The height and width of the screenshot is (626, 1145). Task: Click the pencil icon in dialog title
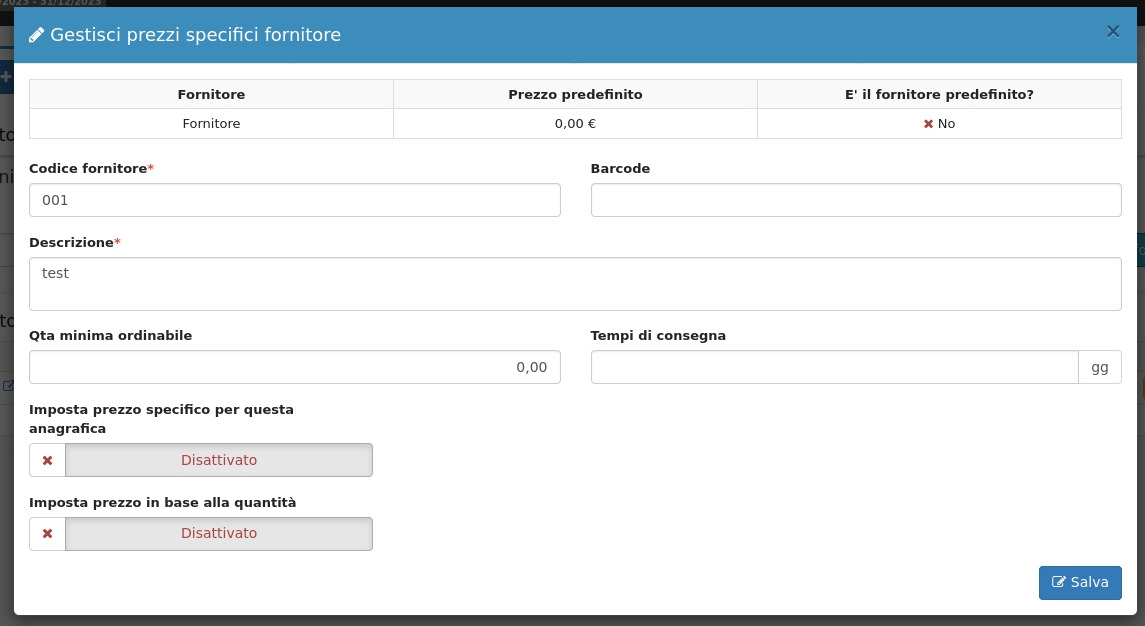coord(37,35)
